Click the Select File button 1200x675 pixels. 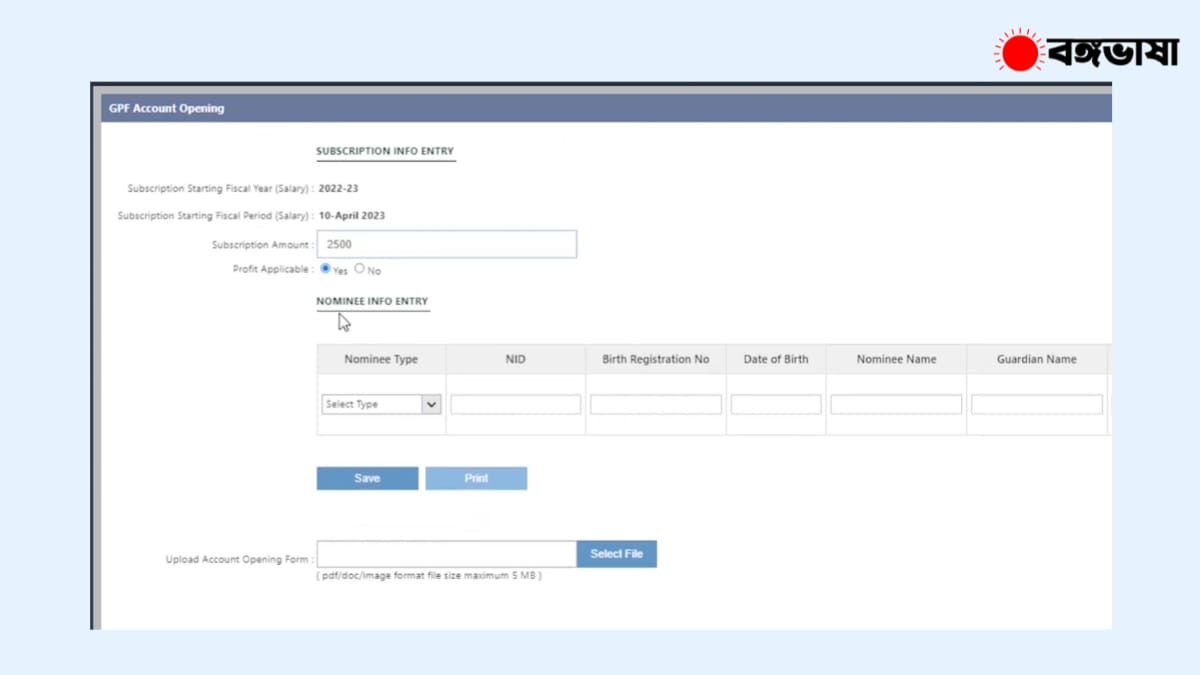click(x=616, y=554)
